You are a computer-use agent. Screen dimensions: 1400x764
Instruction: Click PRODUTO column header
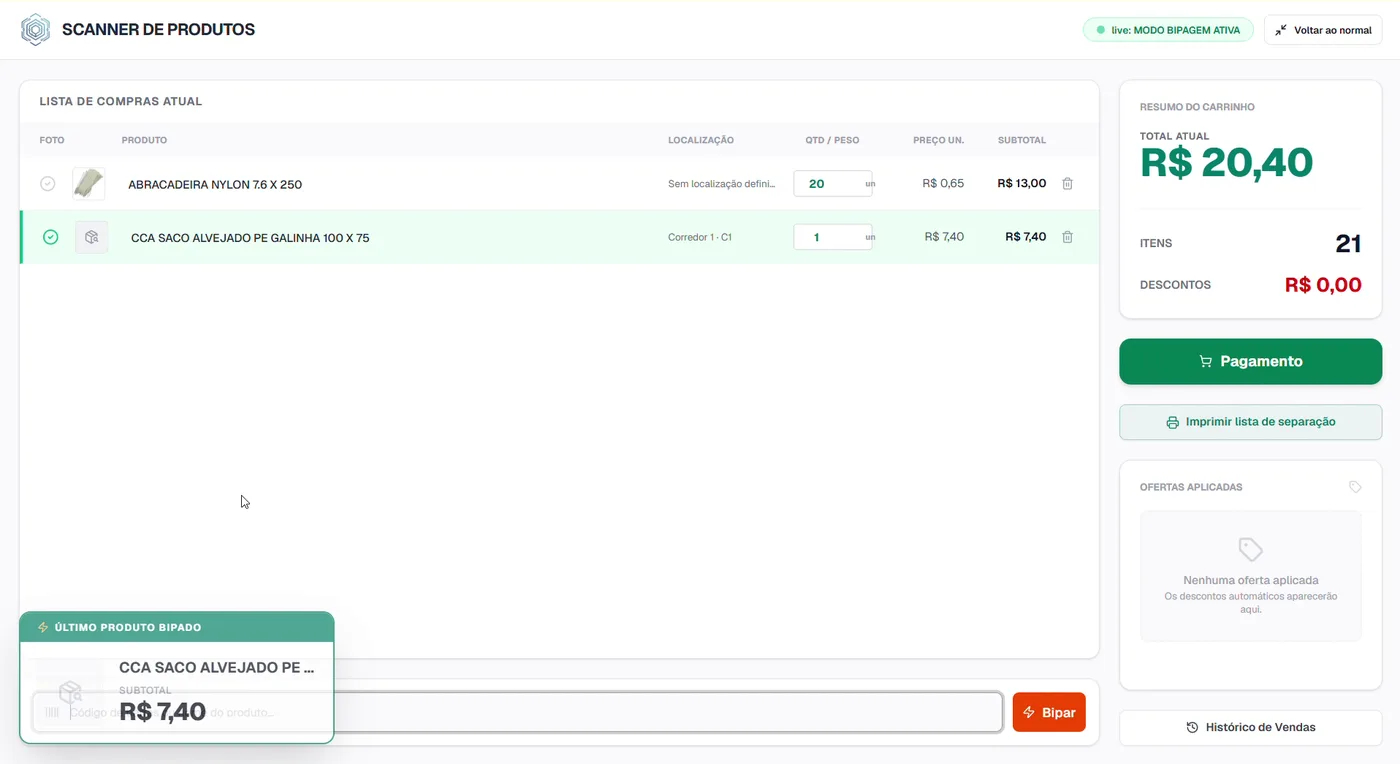click(144, 140)
